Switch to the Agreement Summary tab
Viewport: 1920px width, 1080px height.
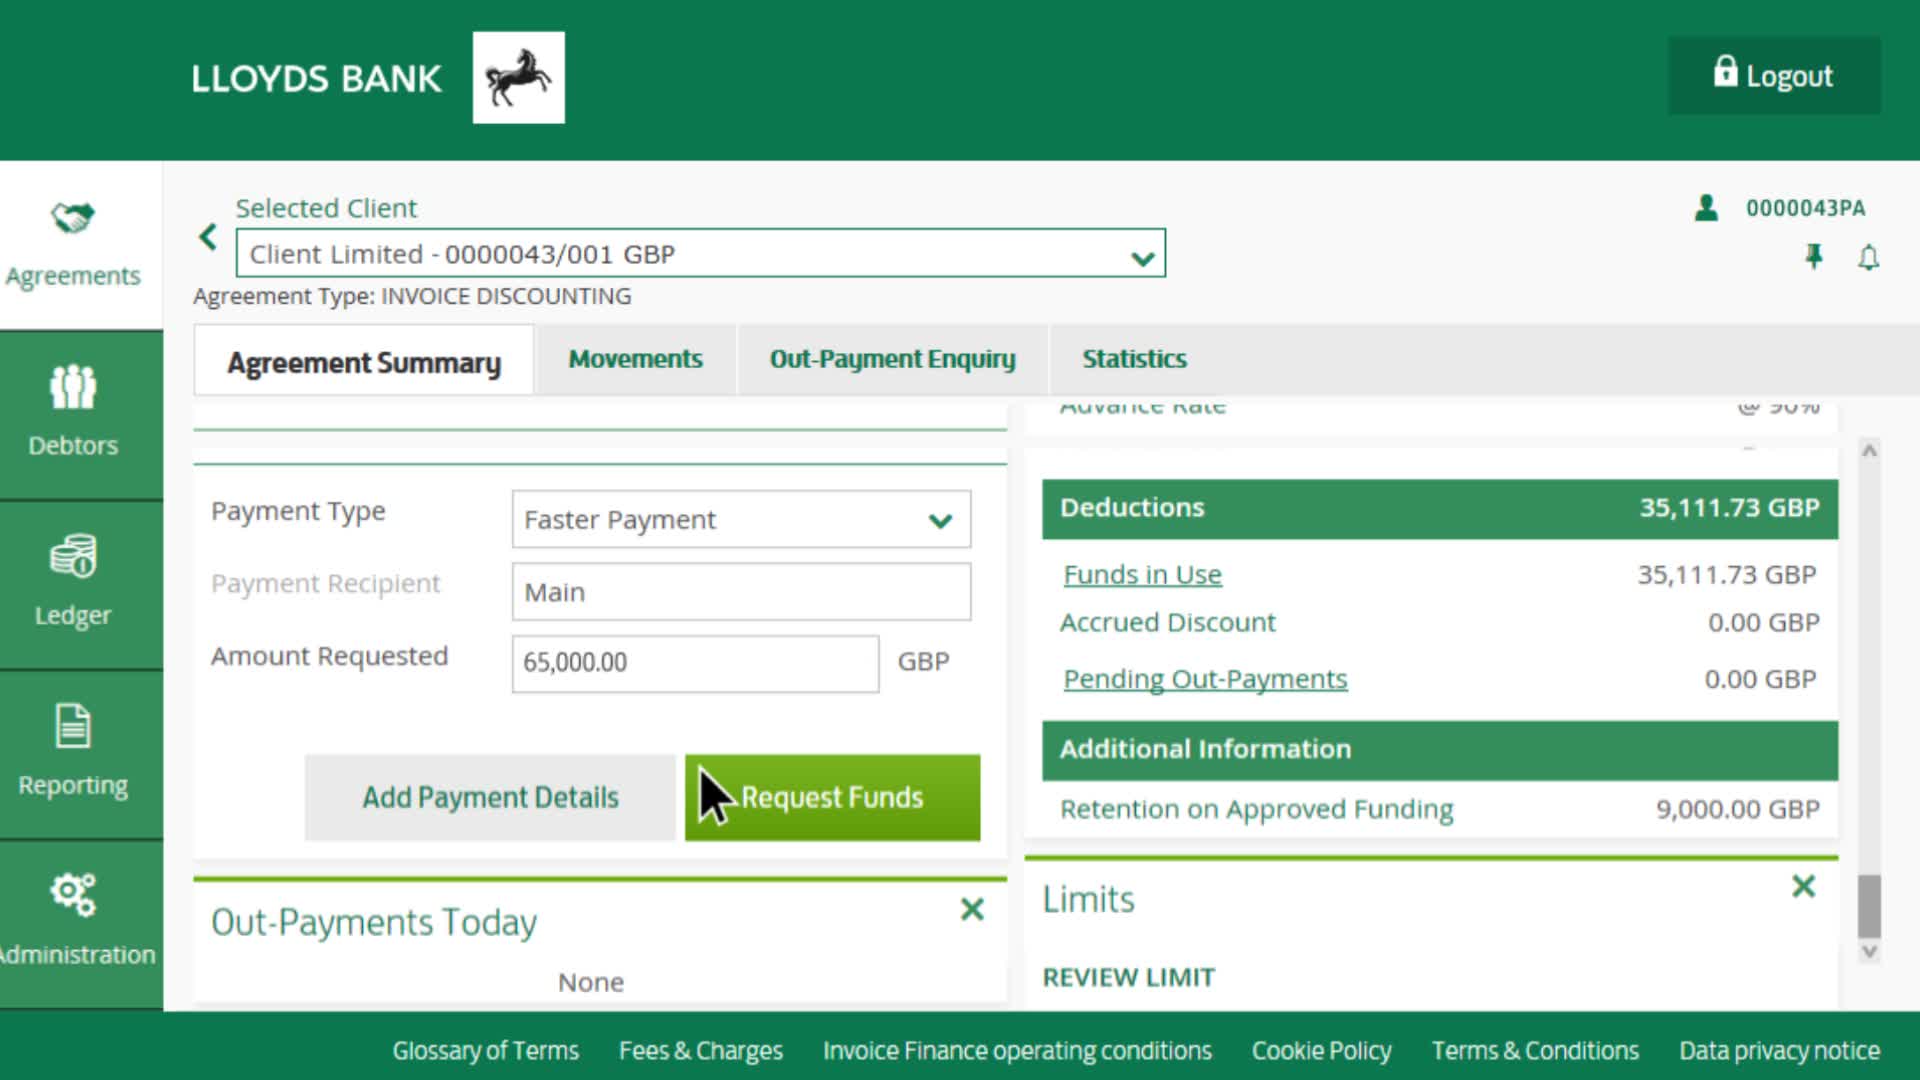tap(364, 362)
